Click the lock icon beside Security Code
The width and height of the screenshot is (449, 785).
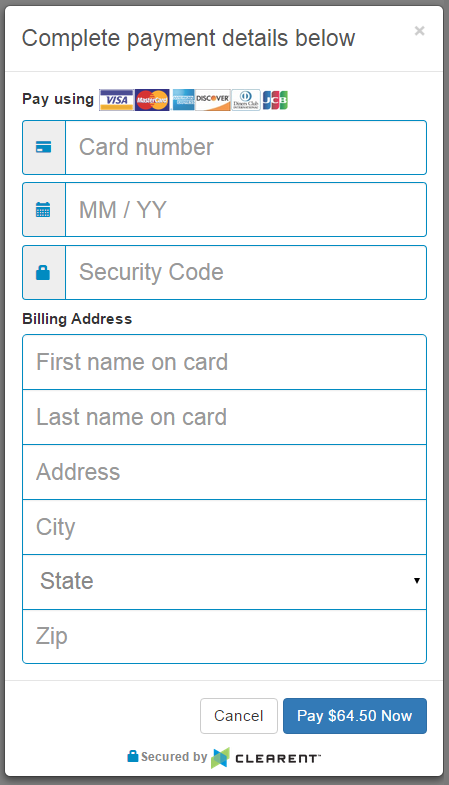tap(43, 272)
